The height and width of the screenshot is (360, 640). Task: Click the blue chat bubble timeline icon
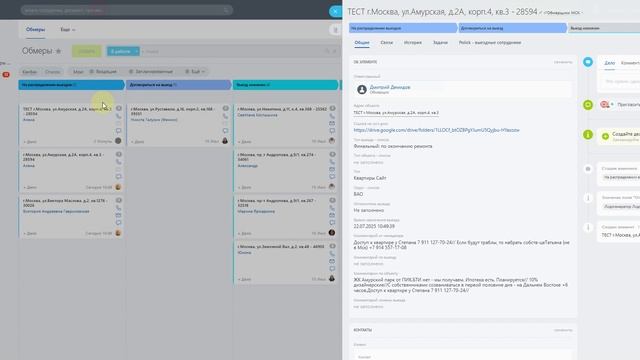[588, 62]
